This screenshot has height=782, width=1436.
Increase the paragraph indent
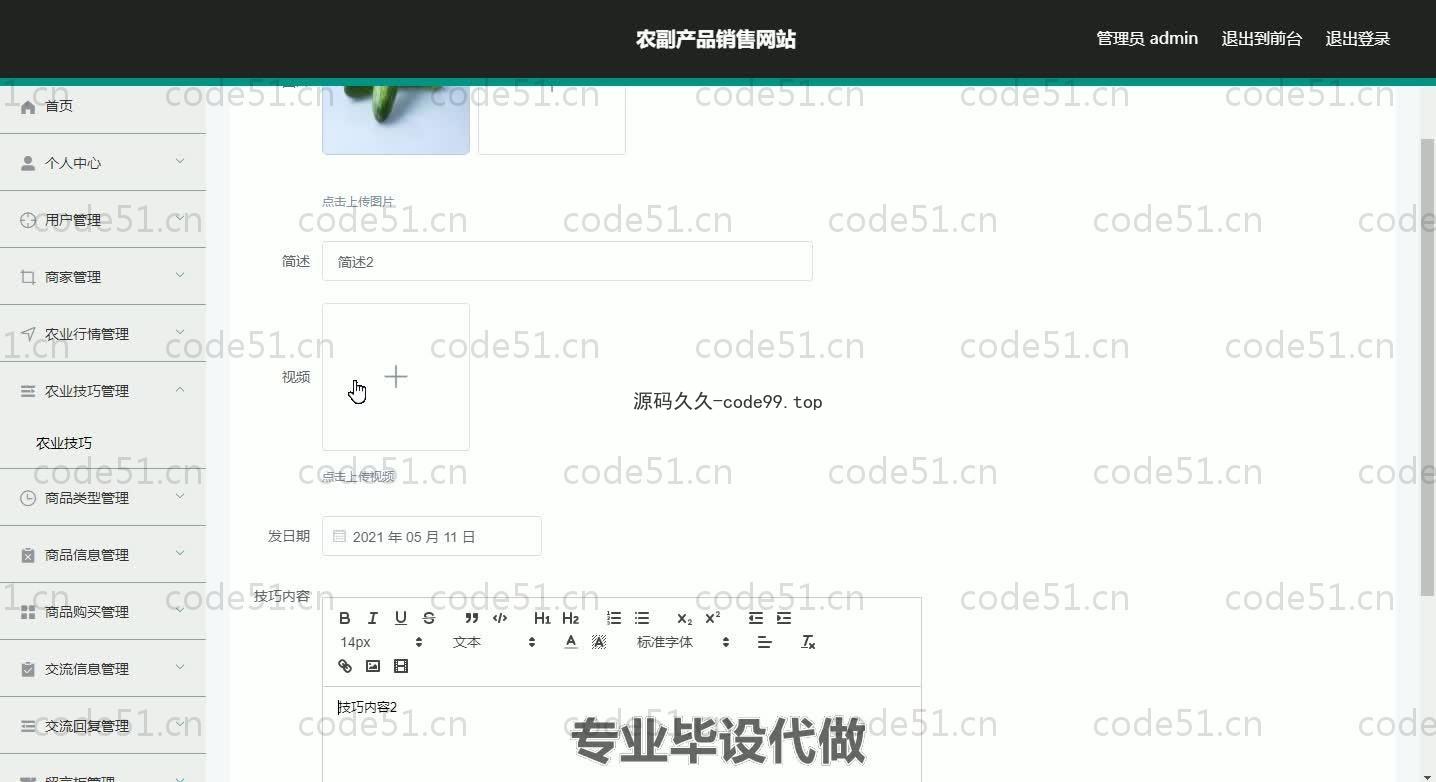tap(784, 618)
